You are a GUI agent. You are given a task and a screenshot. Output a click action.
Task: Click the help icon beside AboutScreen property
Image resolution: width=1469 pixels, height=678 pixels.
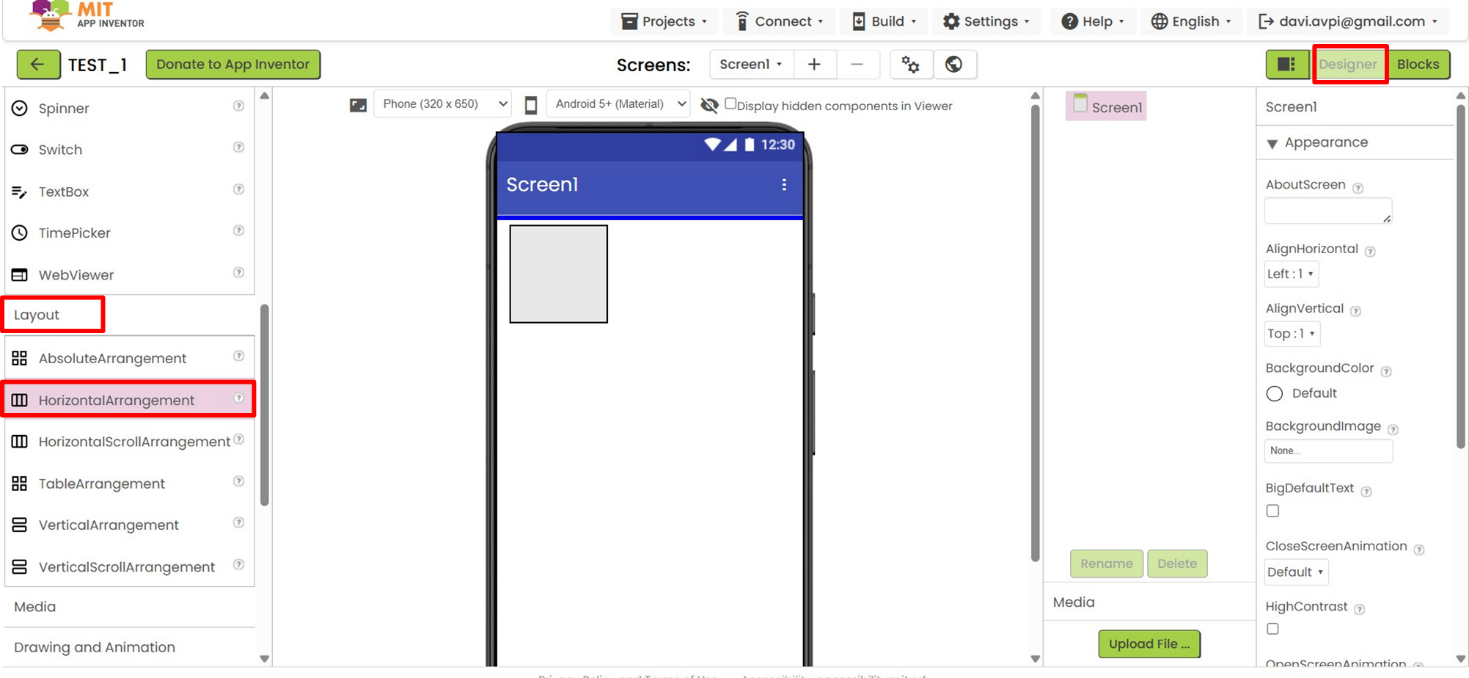click(1358, 188)
